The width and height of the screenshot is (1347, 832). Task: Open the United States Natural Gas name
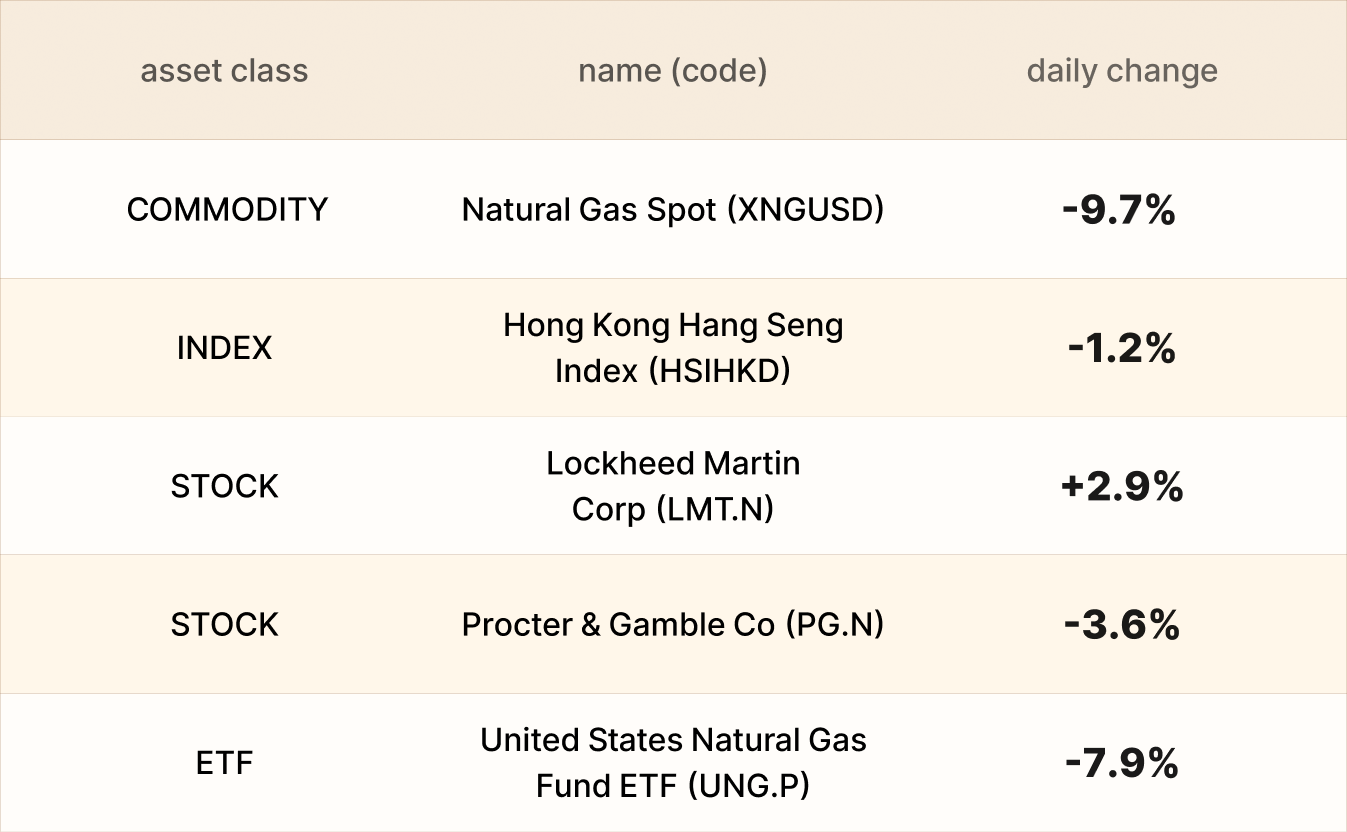tap(673, 740)
